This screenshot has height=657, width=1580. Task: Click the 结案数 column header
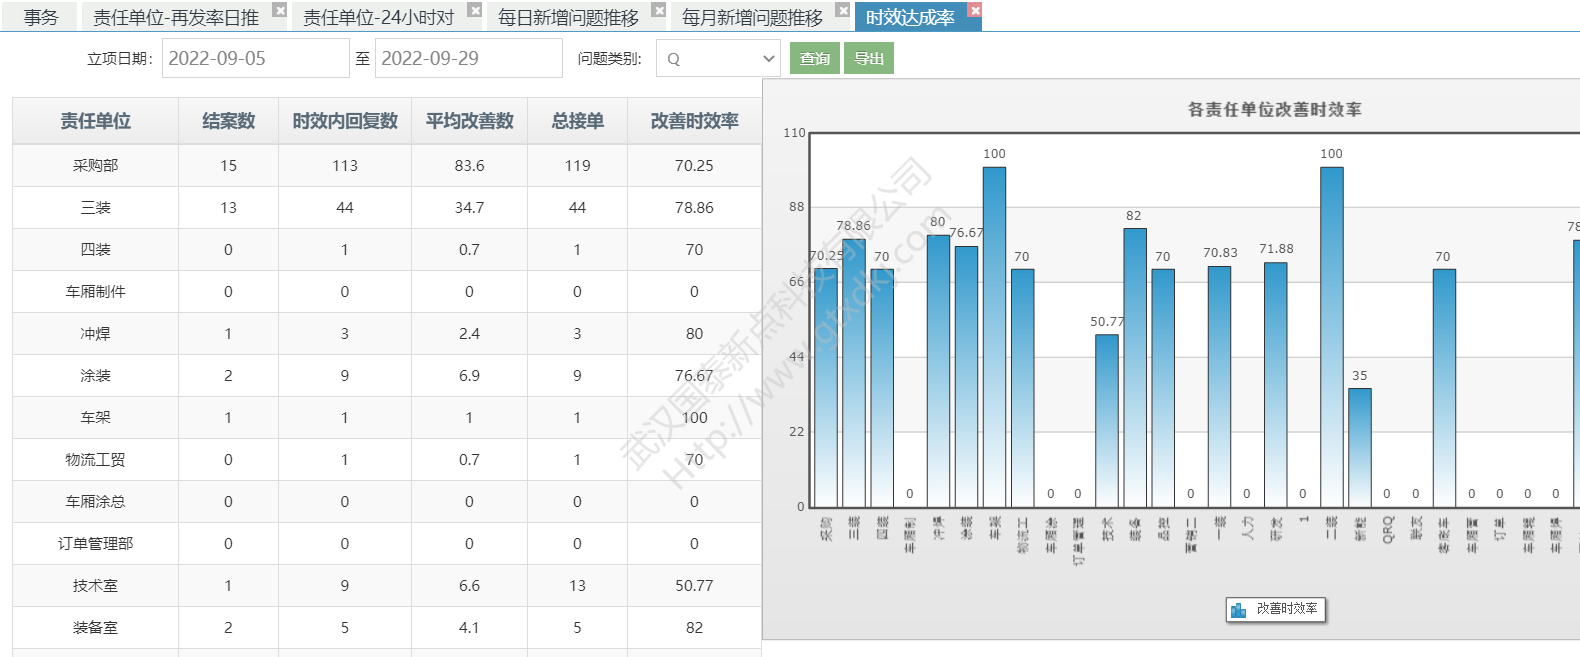click(x=228, y=121)
